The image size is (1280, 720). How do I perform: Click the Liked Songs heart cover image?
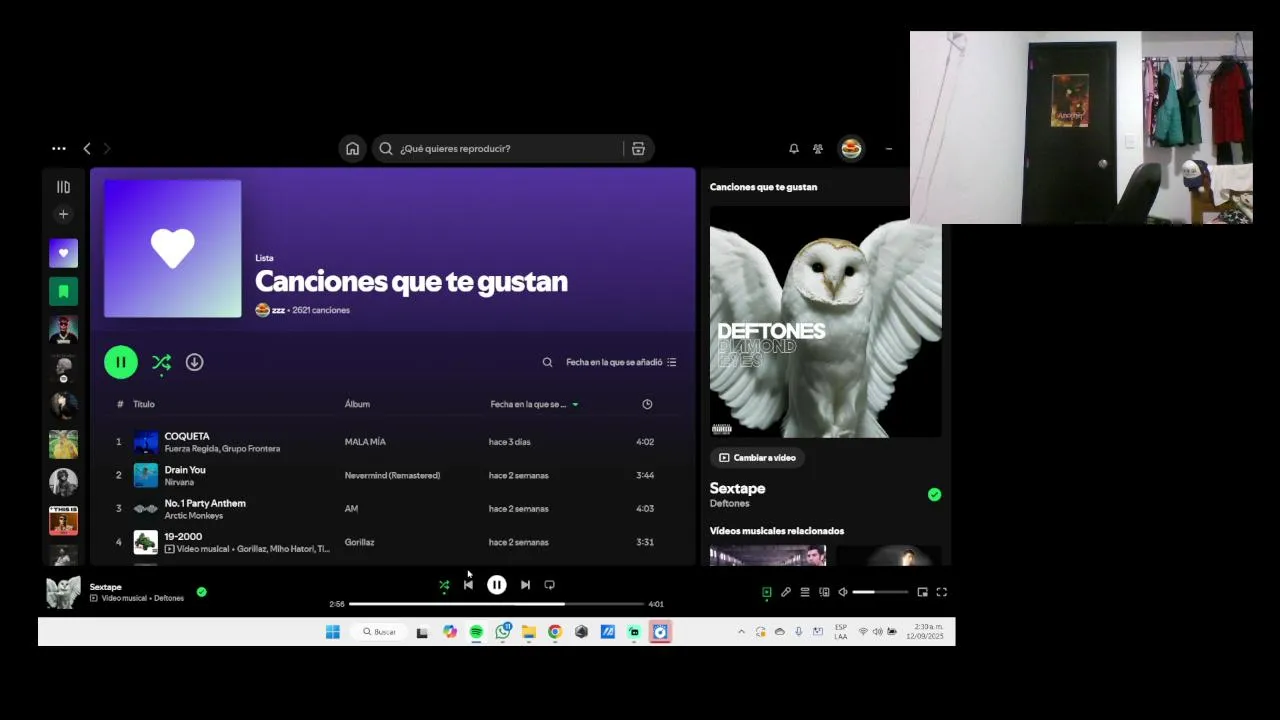[173, 249]
